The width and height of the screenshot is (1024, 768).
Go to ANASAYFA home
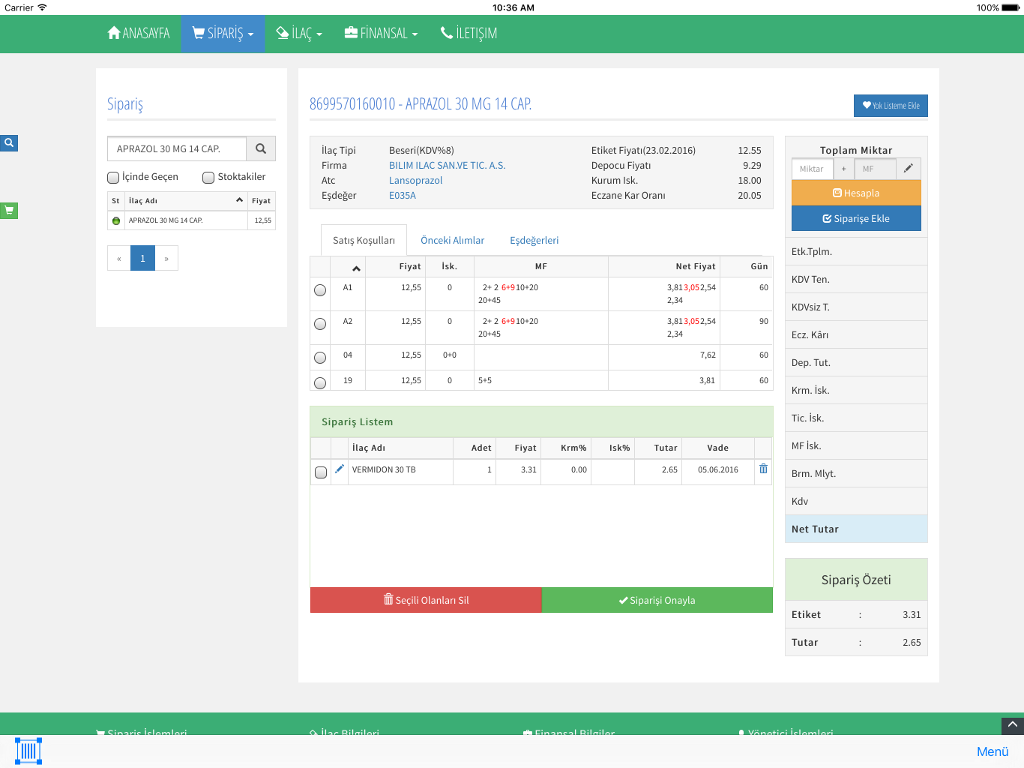tap(138, 33)
